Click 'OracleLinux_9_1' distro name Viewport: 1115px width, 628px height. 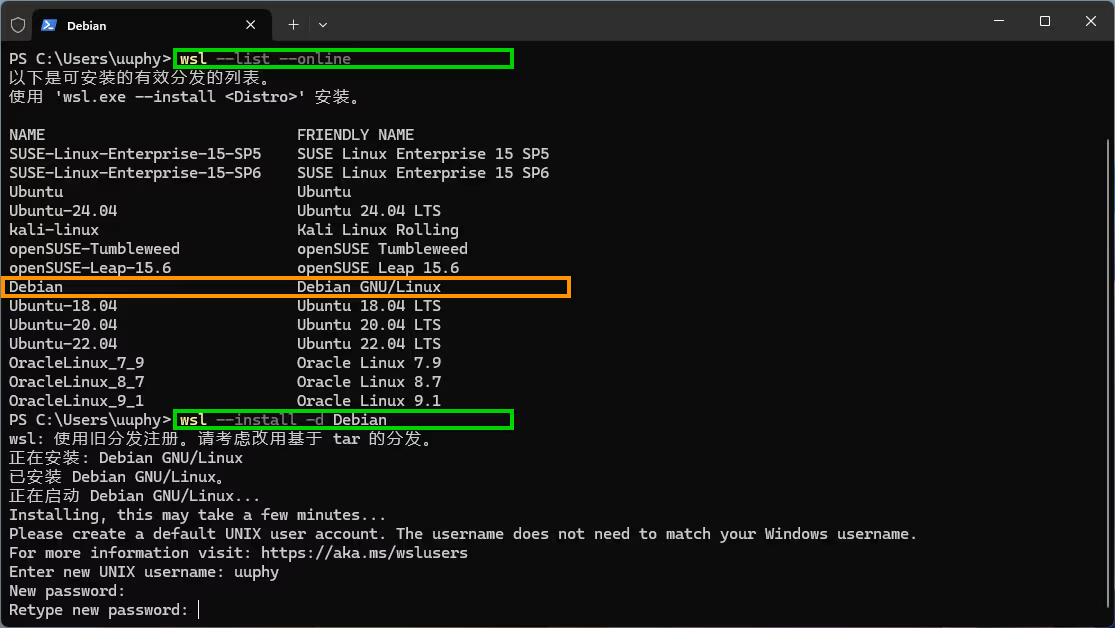tap(77, 400)
